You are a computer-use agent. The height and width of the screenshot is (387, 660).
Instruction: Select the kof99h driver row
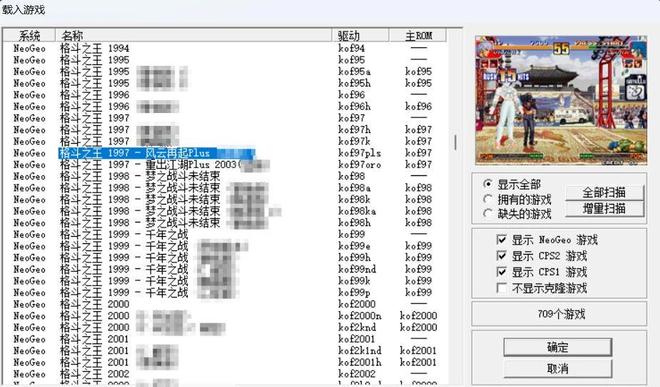coord(225,257)
